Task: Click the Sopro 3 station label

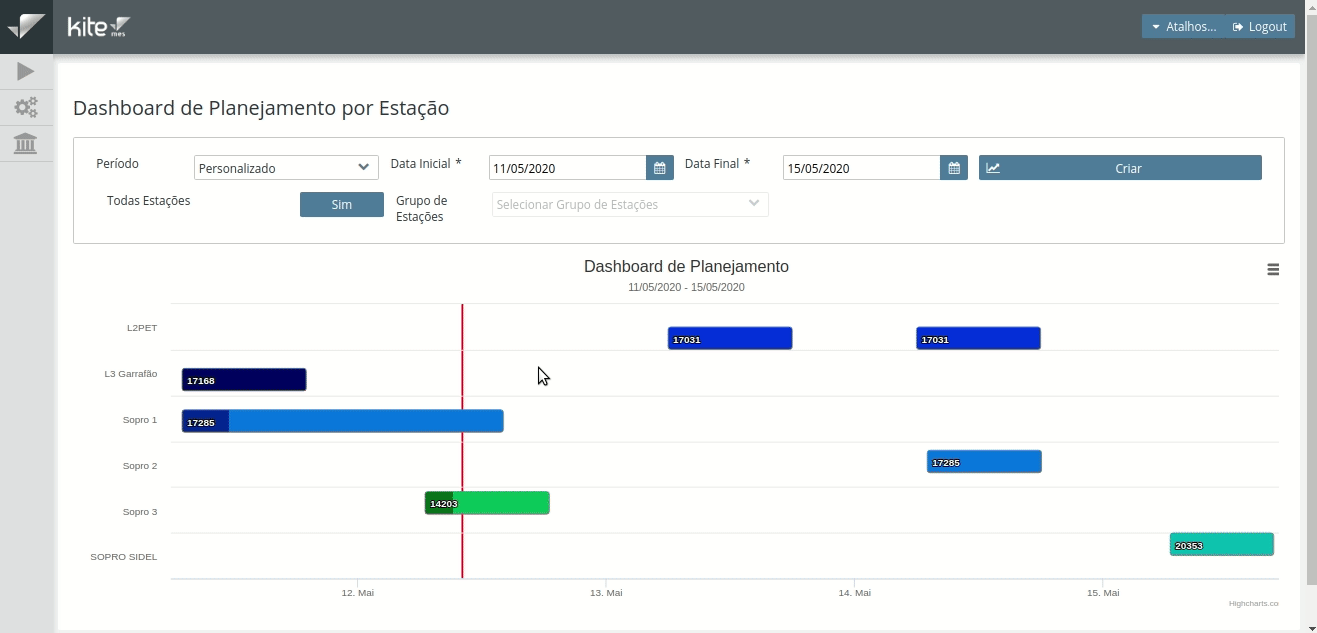Action: [x=140, y=512]
